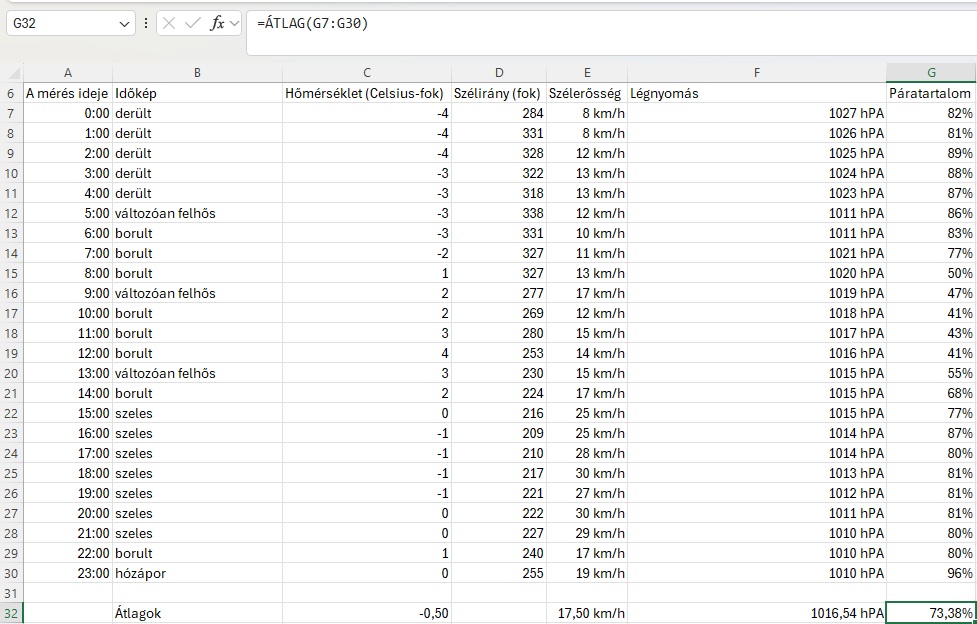Select the average temperature cell -0,50
The image size is (977, 624).
pos(367,613)
